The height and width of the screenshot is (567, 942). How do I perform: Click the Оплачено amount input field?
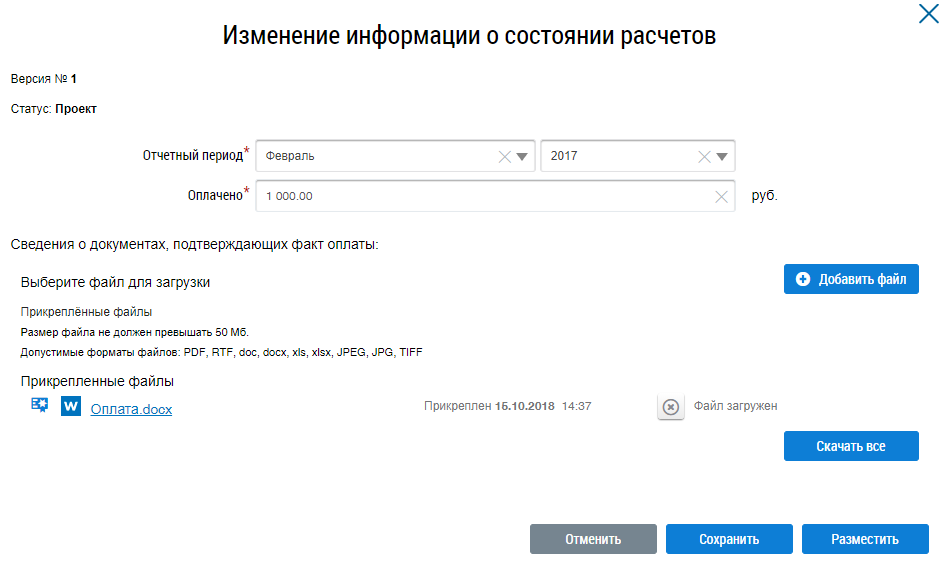[x=480, y=196]
